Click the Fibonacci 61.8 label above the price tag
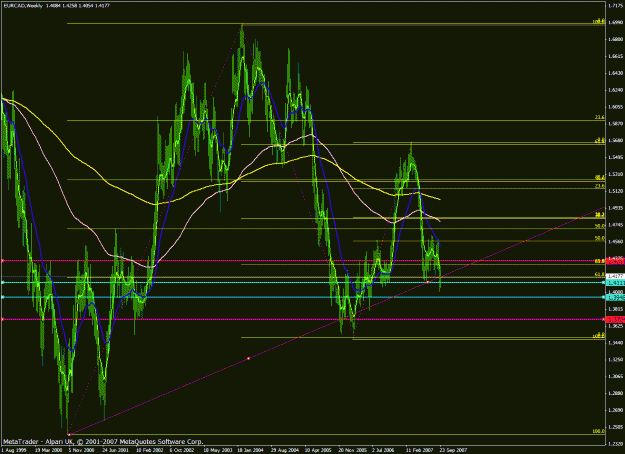This screenshot has height=454, width=625. click(599, 274)
